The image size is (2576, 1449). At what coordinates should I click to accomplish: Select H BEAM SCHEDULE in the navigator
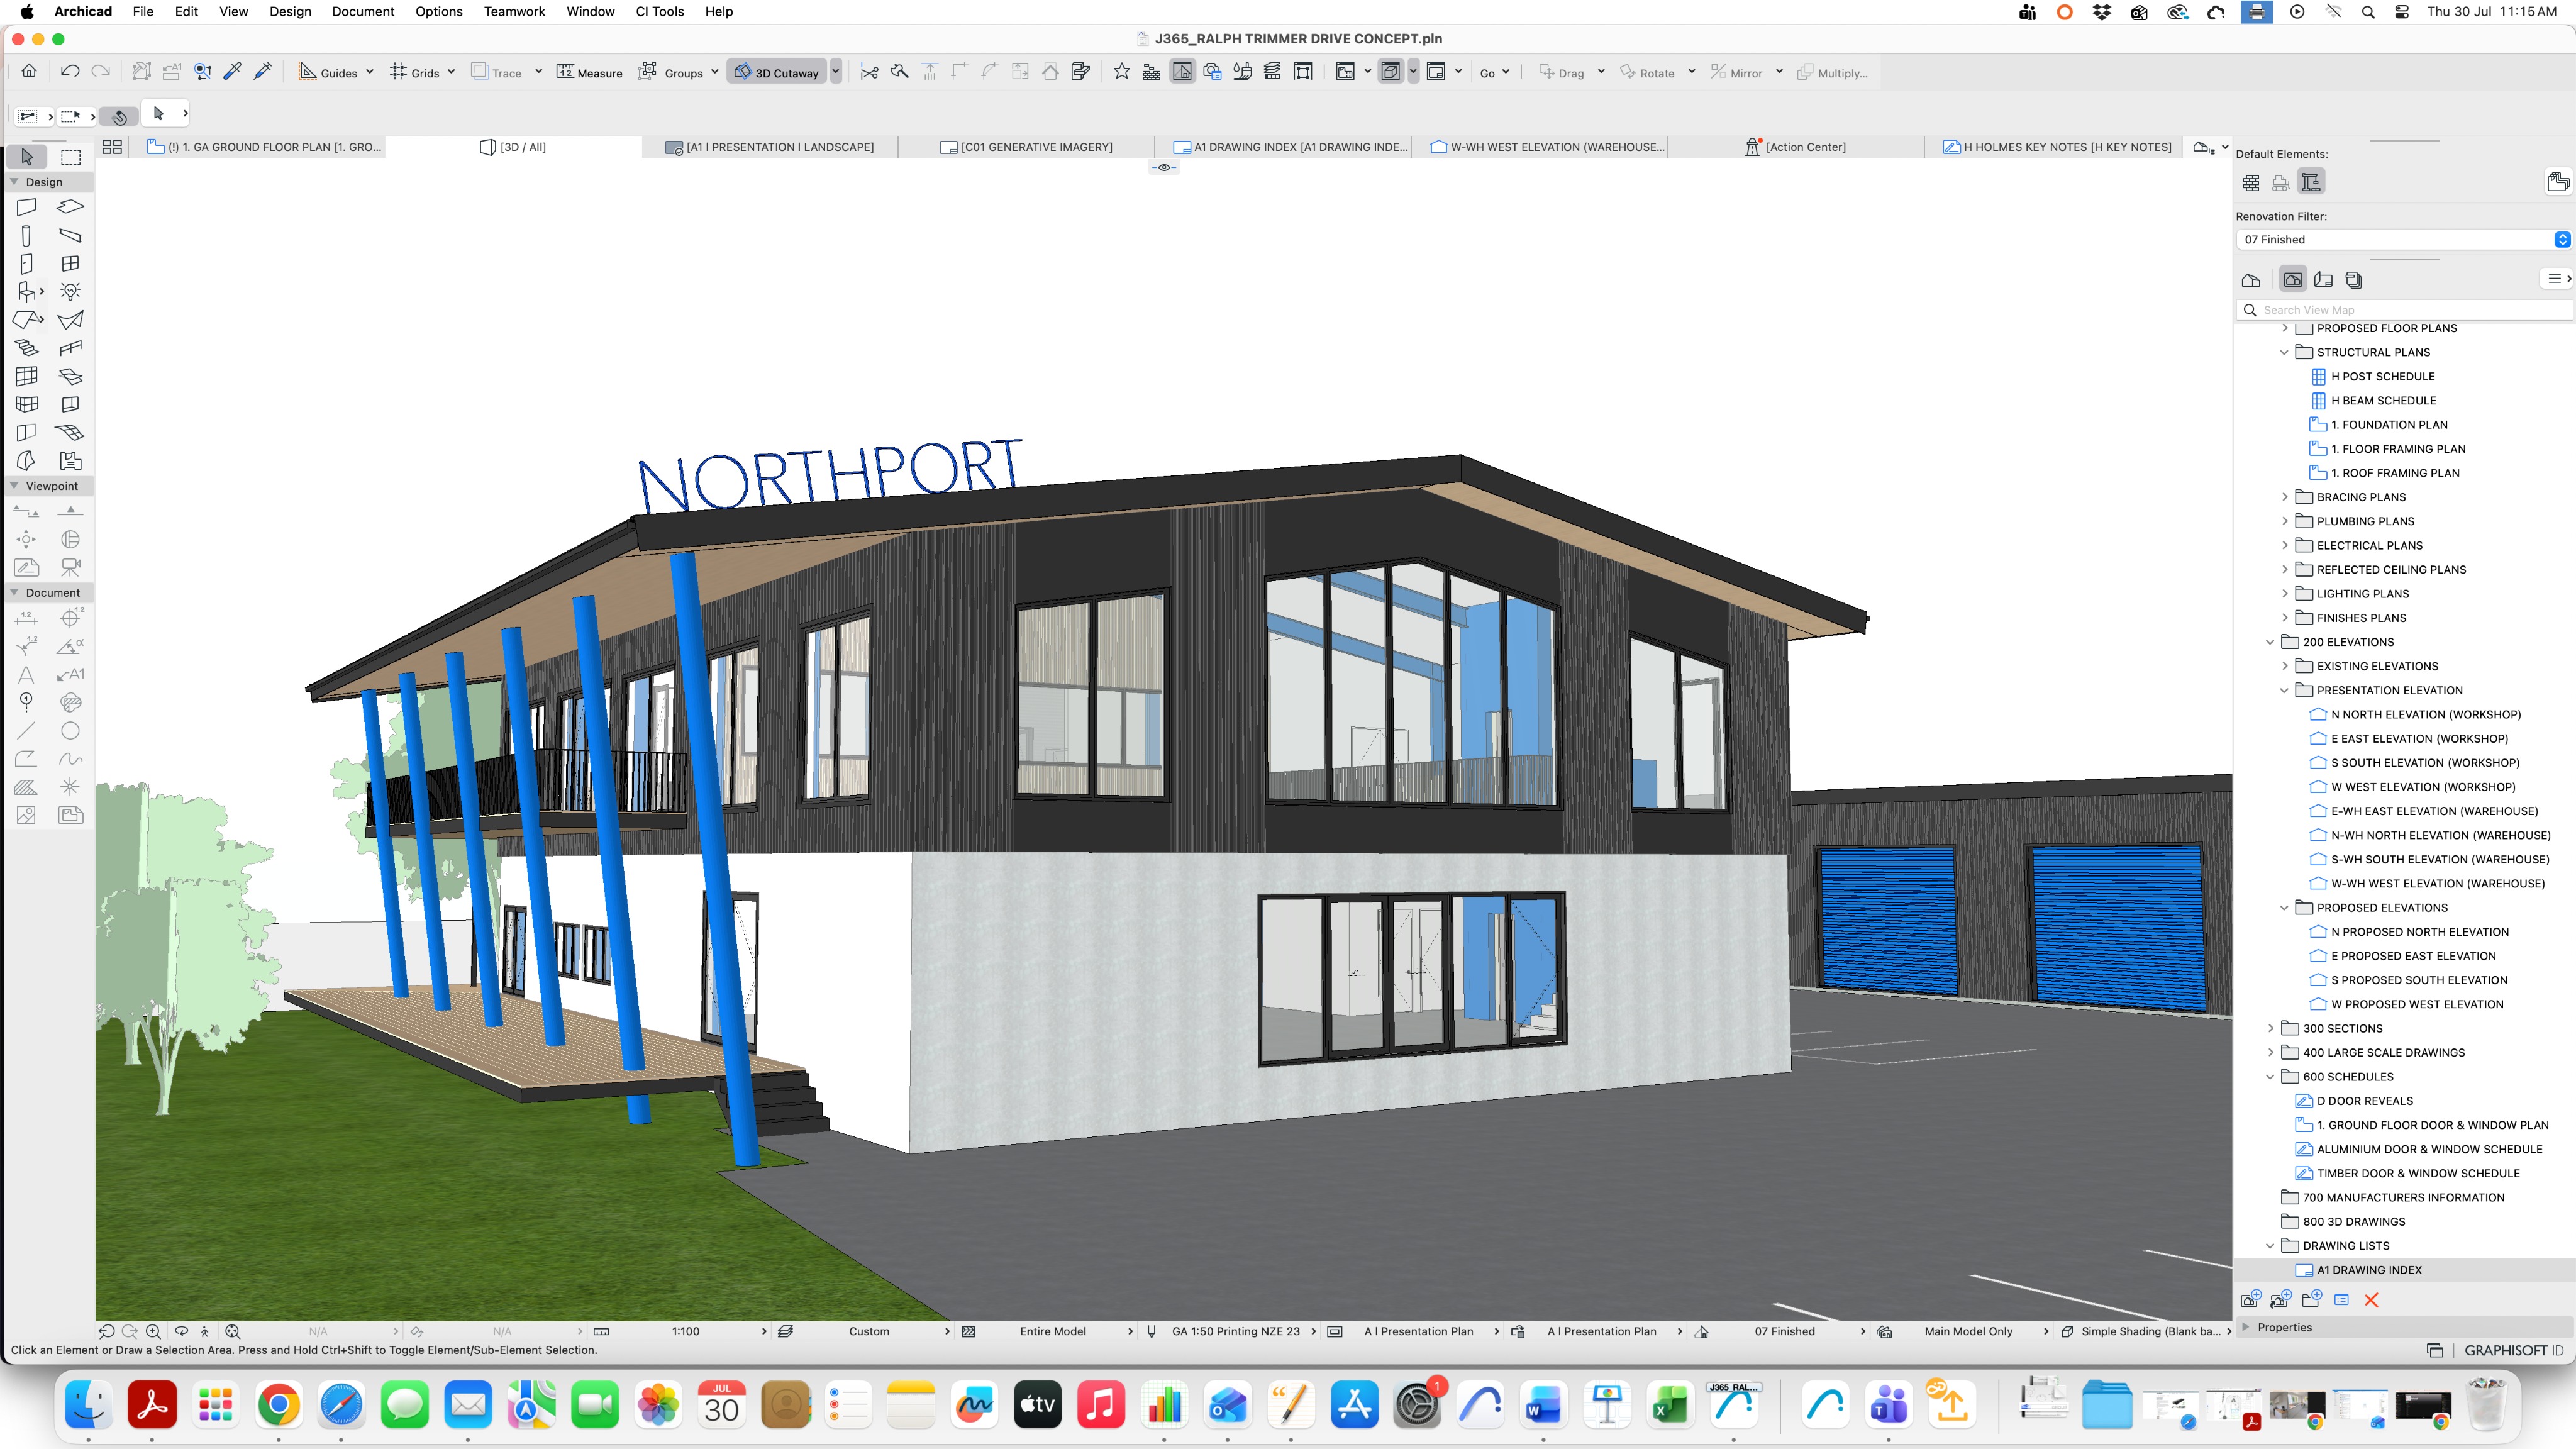coord(2383,400)
